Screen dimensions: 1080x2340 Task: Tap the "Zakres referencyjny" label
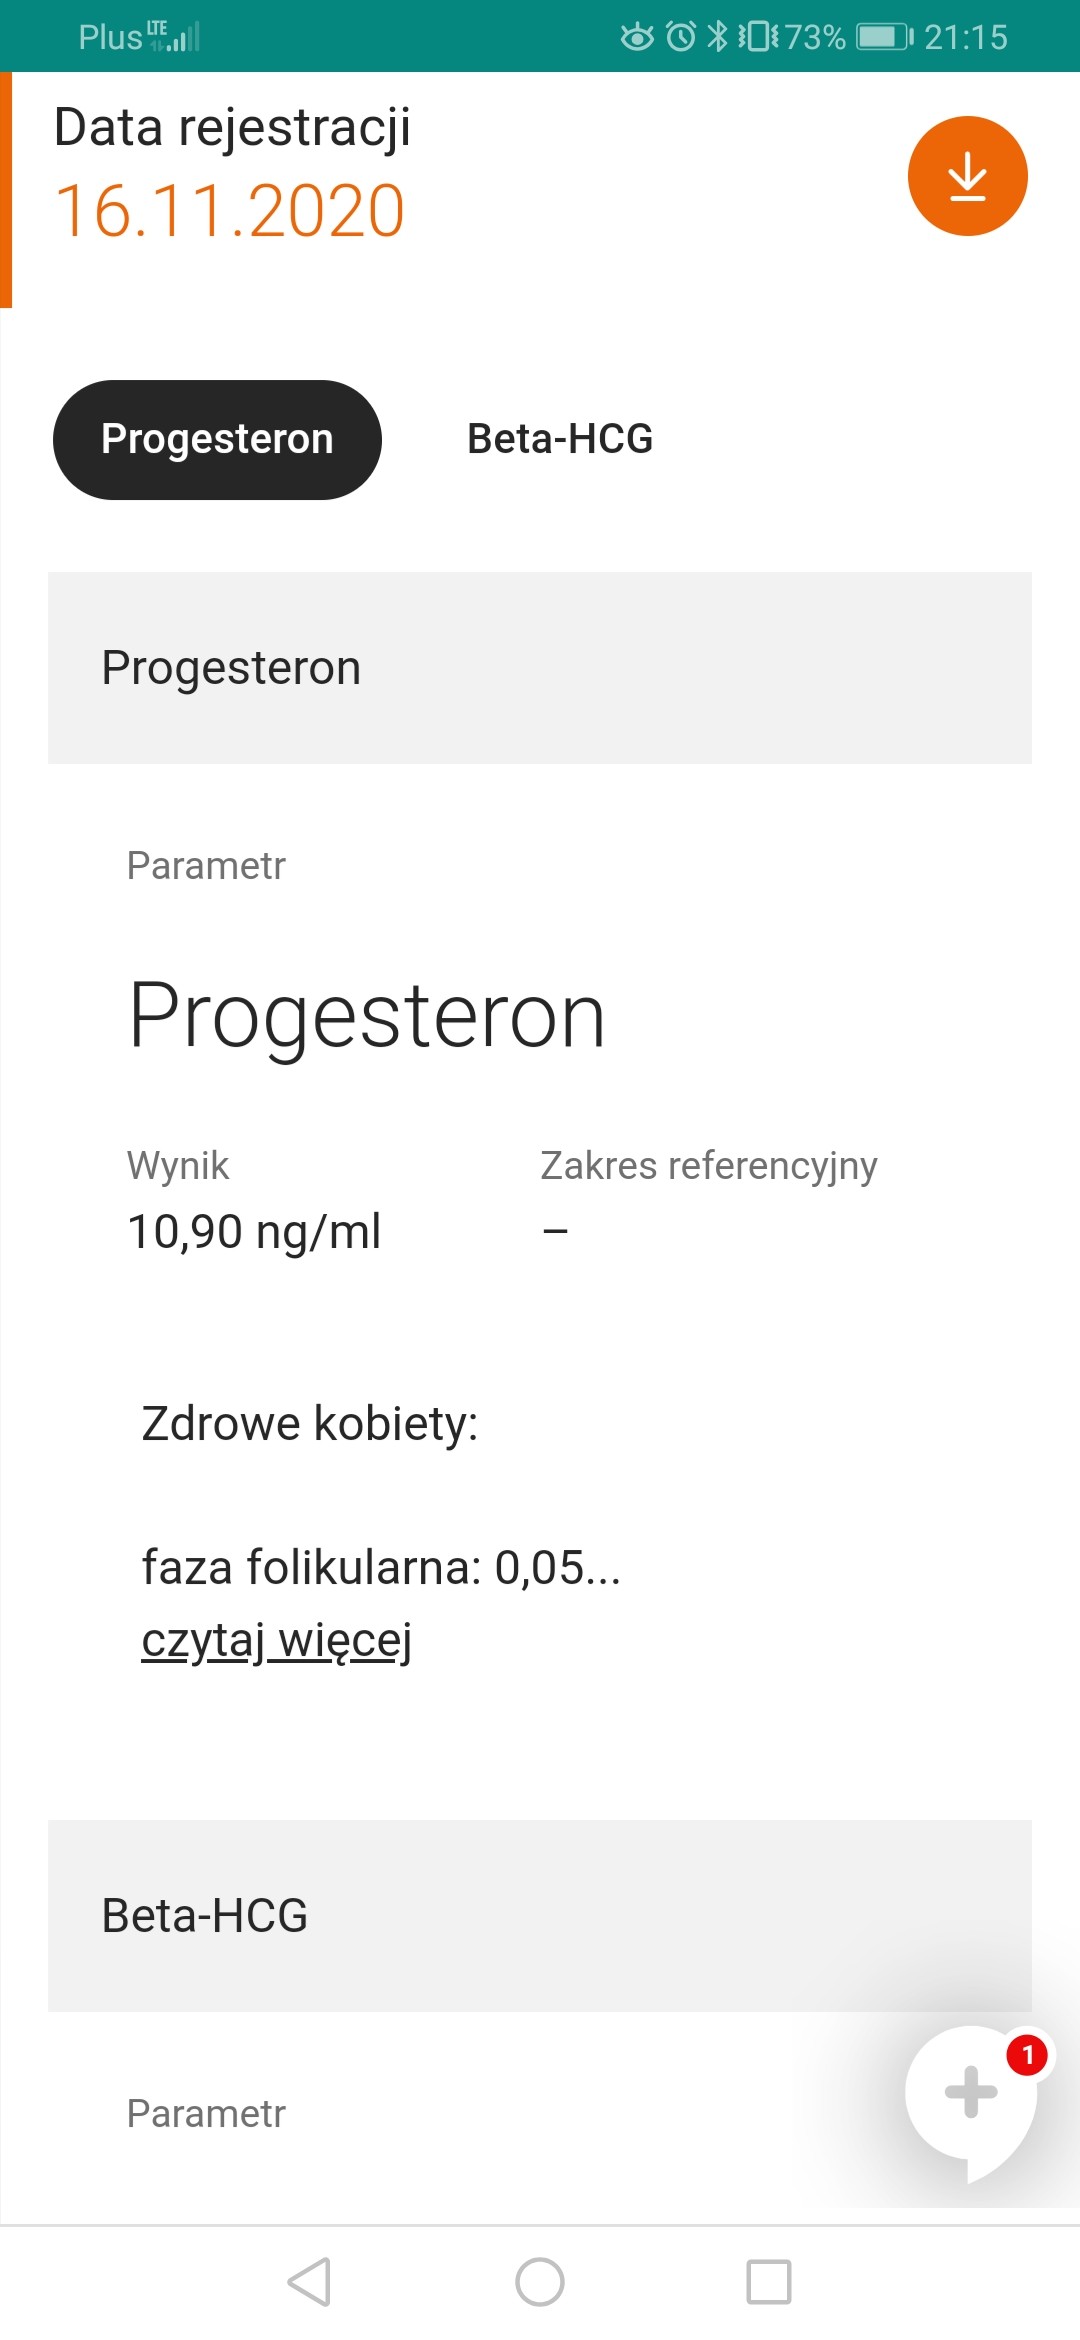coord(708,1166)
